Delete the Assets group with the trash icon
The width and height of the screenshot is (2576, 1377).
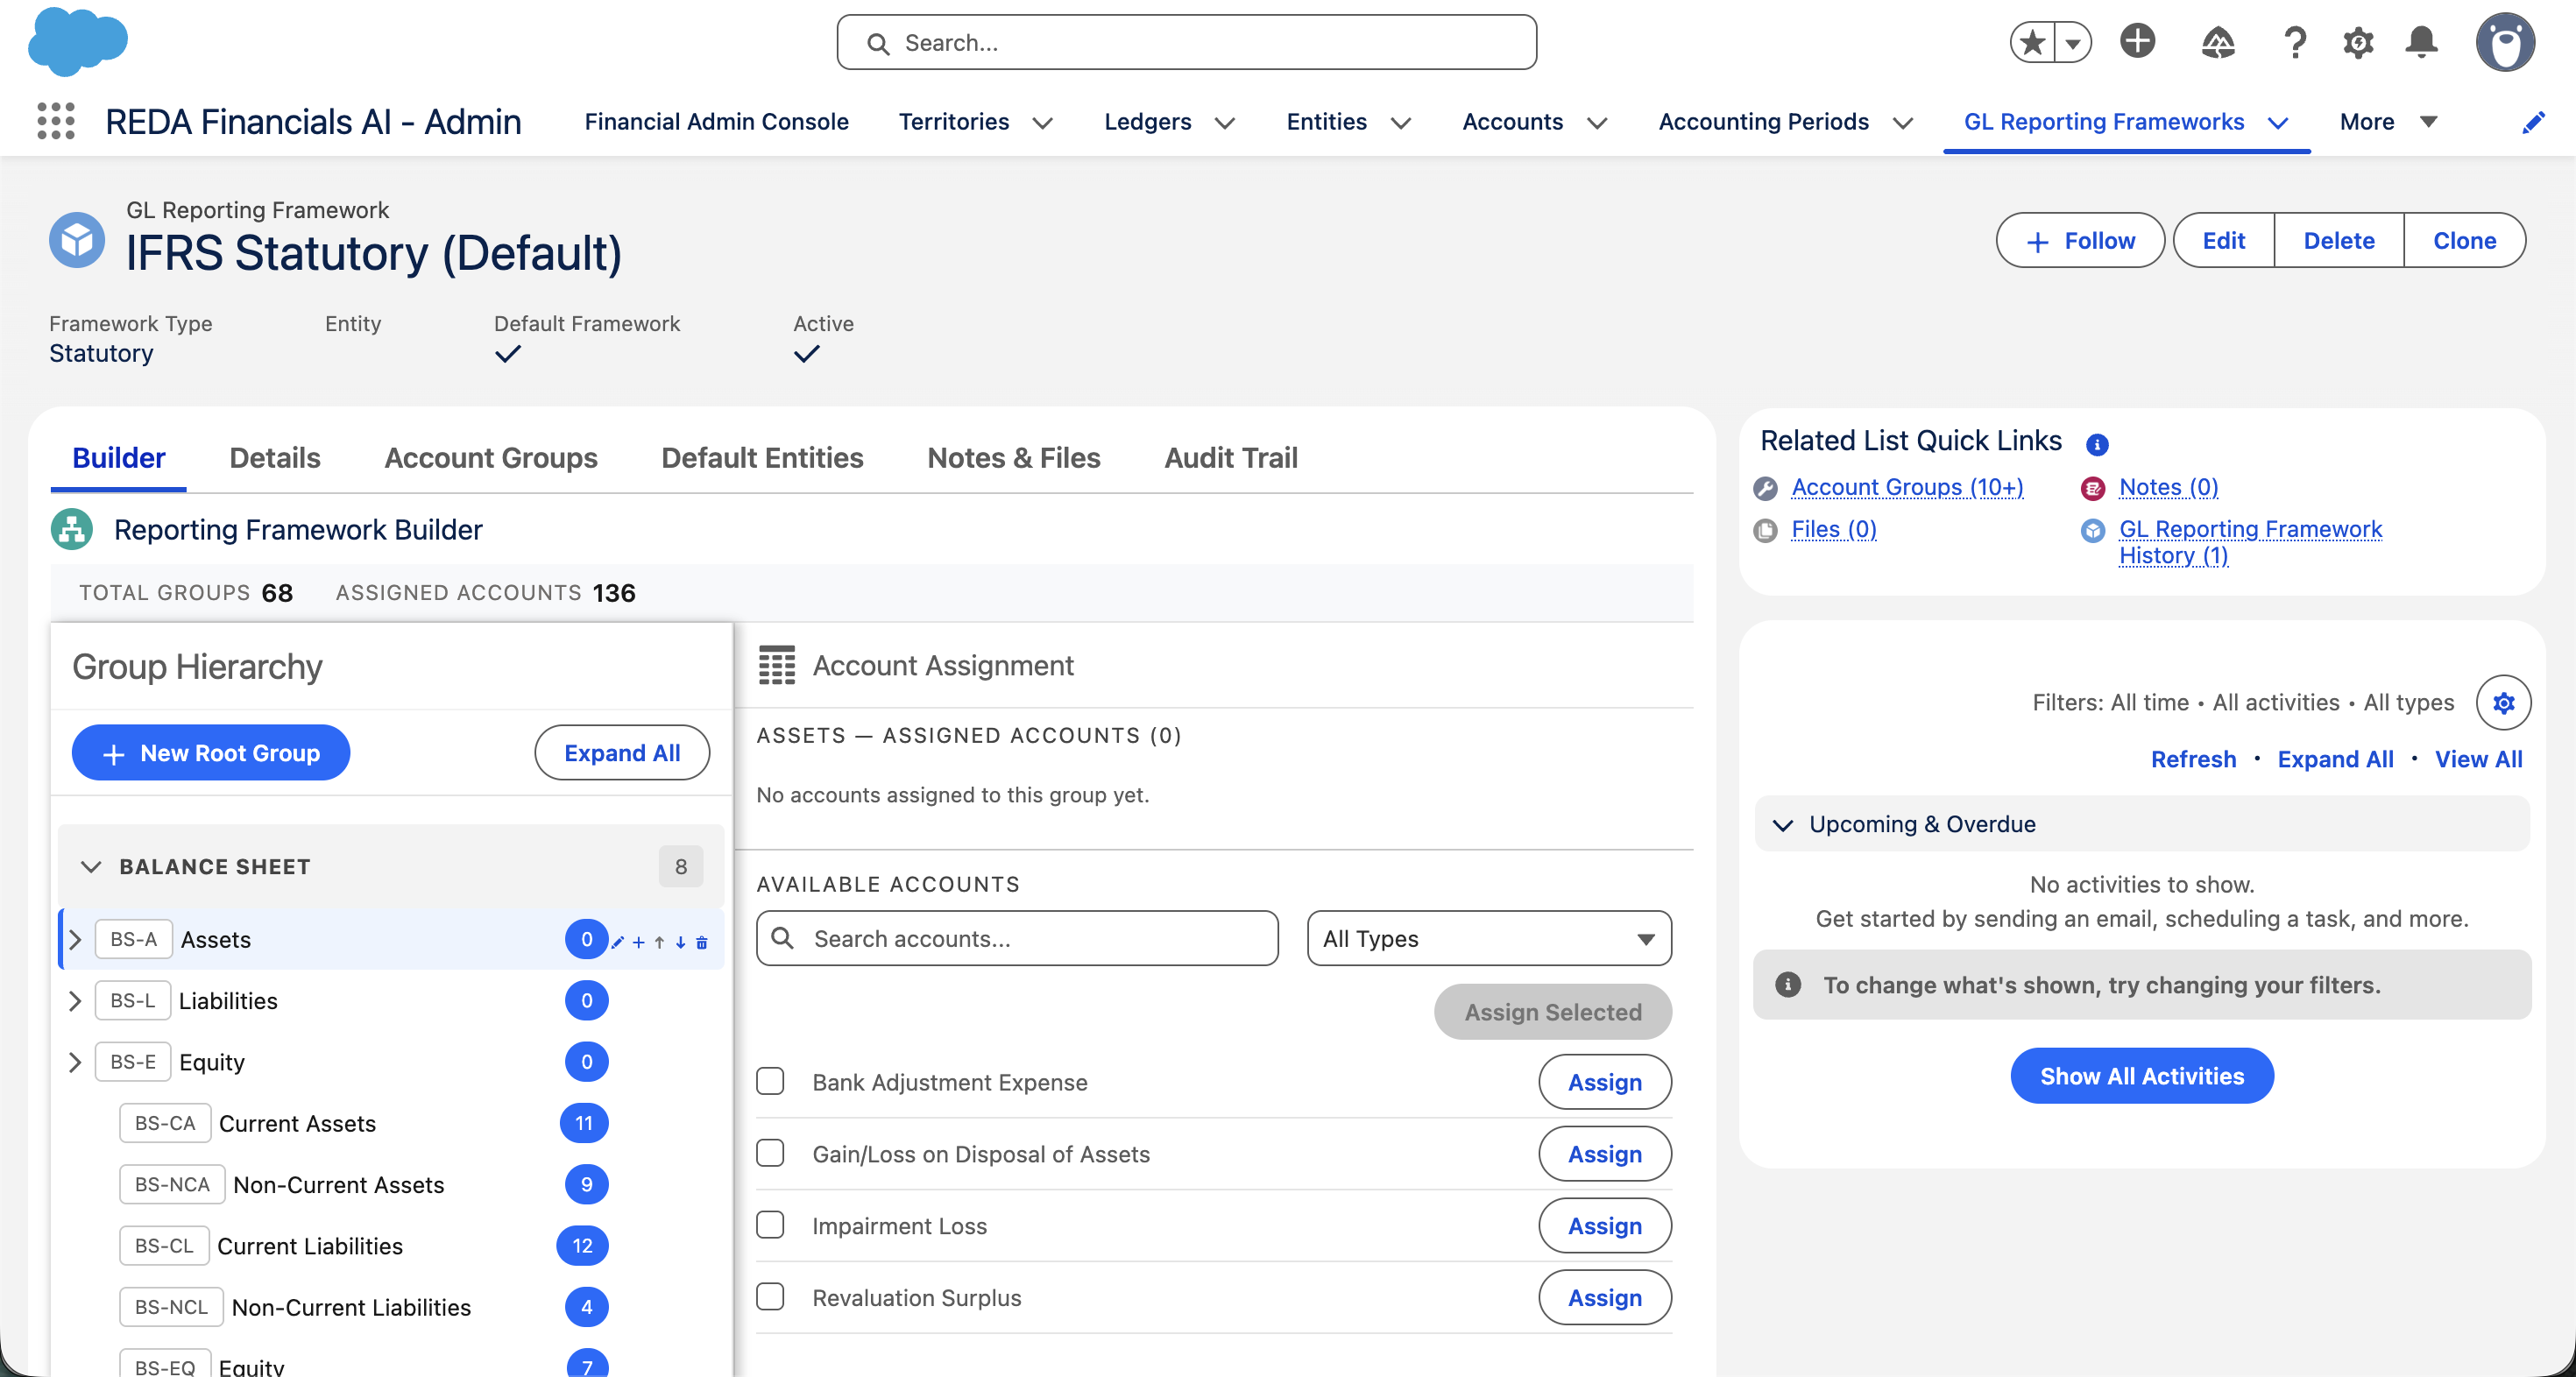(702, 942)
